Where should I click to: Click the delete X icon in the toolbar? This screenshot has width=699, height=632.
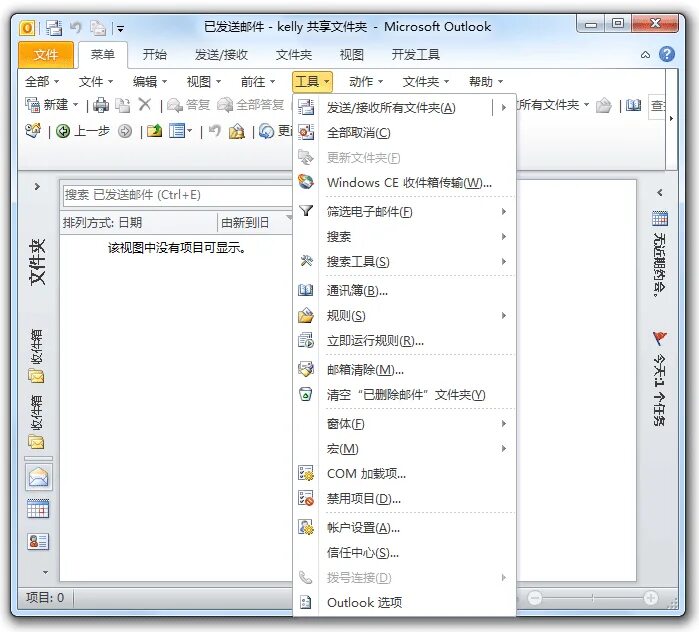click(144, 105)
